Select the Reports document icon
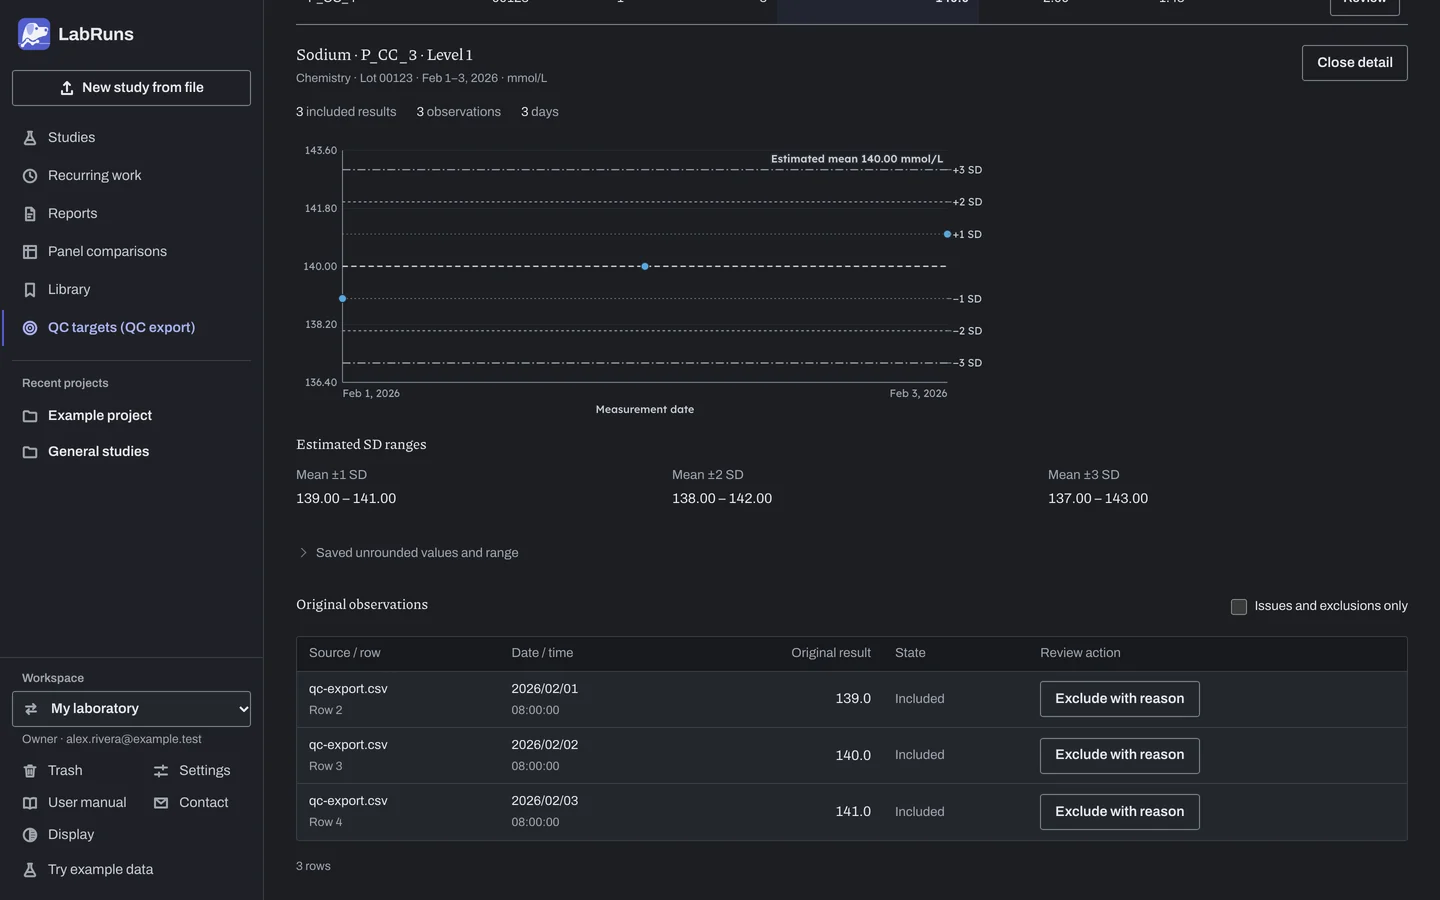This screenshot has width=1440, height=900. pyautogui.click(x=30, y=214)
